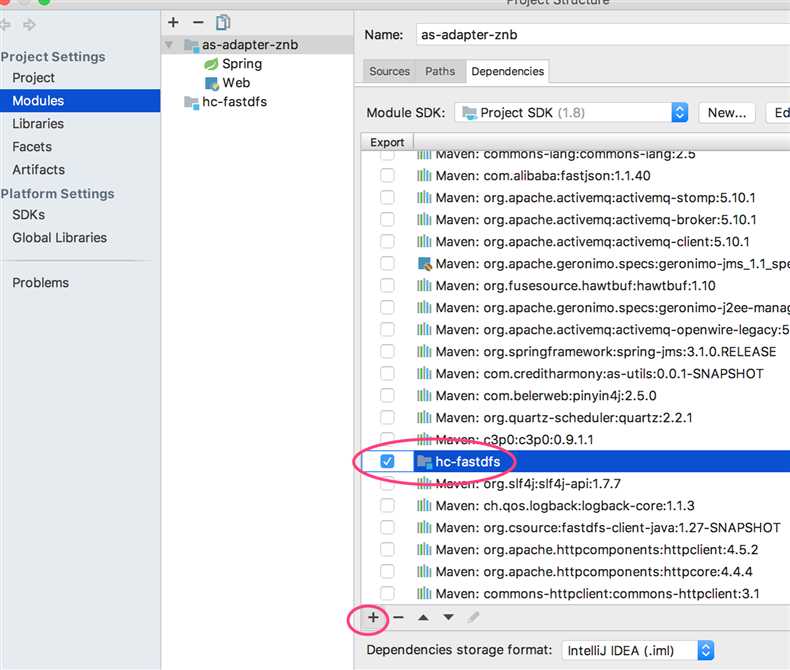Check export for fastdfs-client-java:1.27-SNAPSHOT
790x670 pixels.
[387, 527]
